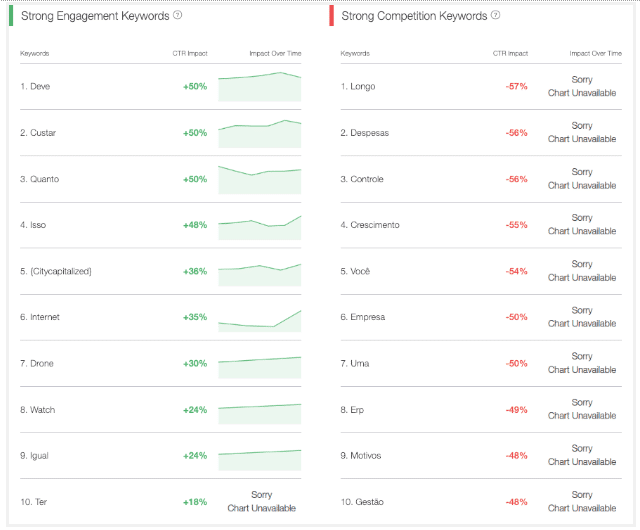The width and height of the screenshot is (640, 530).
Task: Select keyword '3. Controle'
Action: (x=362, y=179)
